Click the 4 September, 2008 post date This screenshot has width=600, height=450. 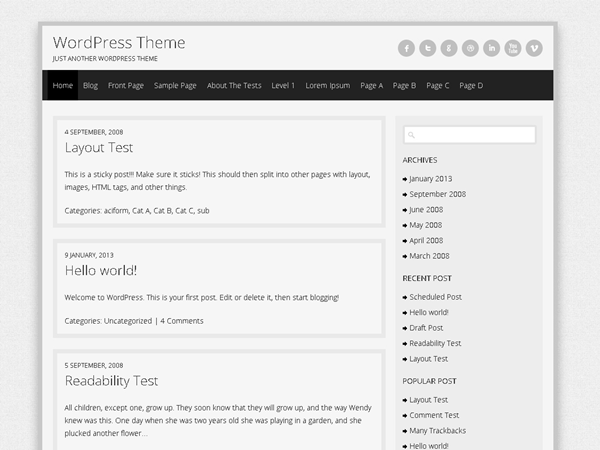(x=94, y=132)
